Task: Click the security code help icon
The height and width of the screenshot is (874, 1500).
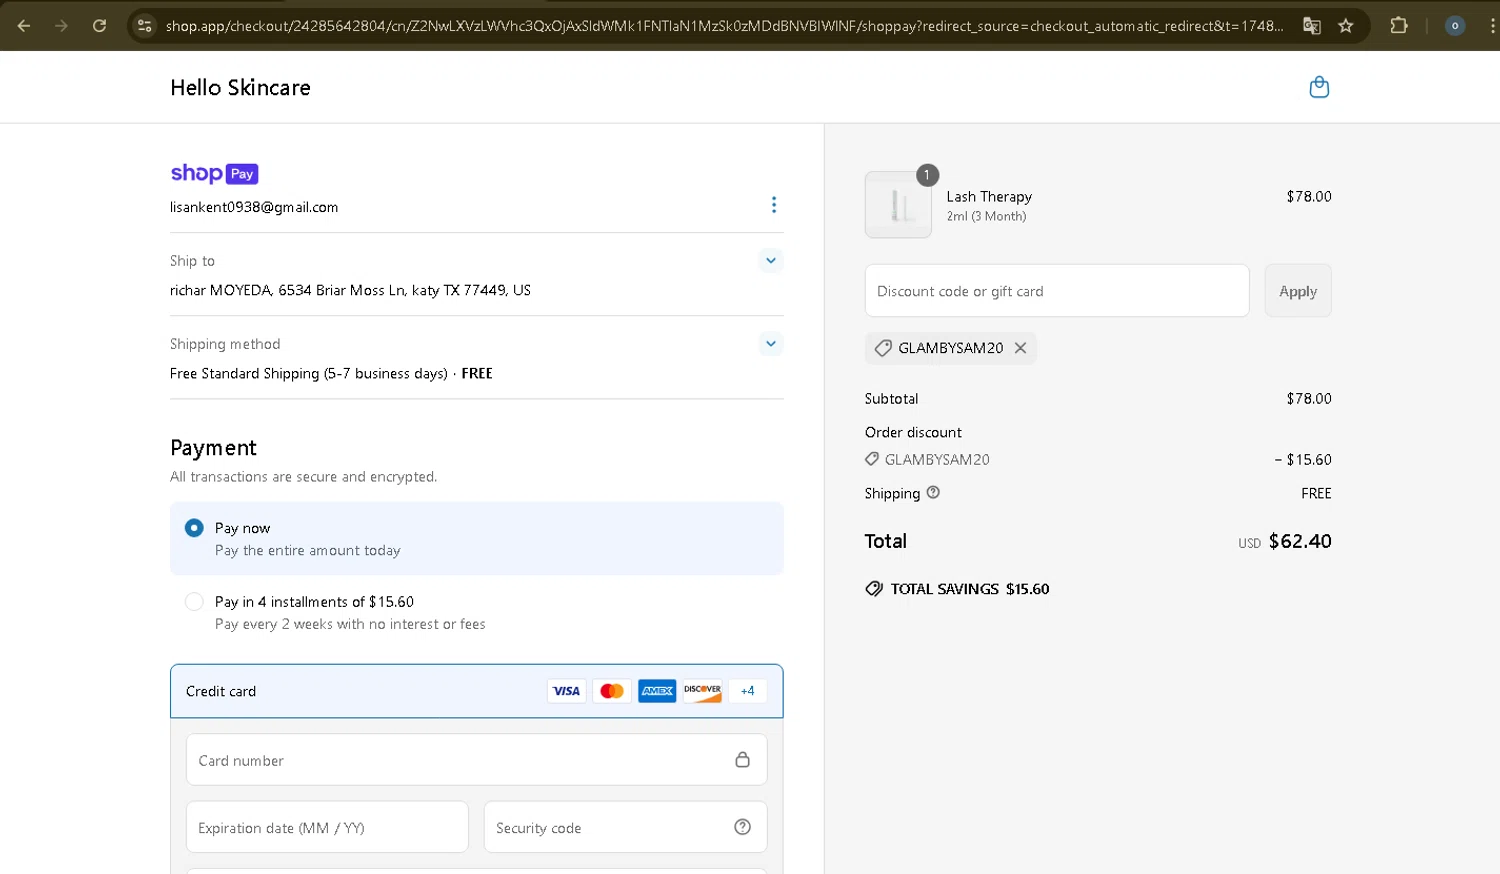Action: pos(742,827)
